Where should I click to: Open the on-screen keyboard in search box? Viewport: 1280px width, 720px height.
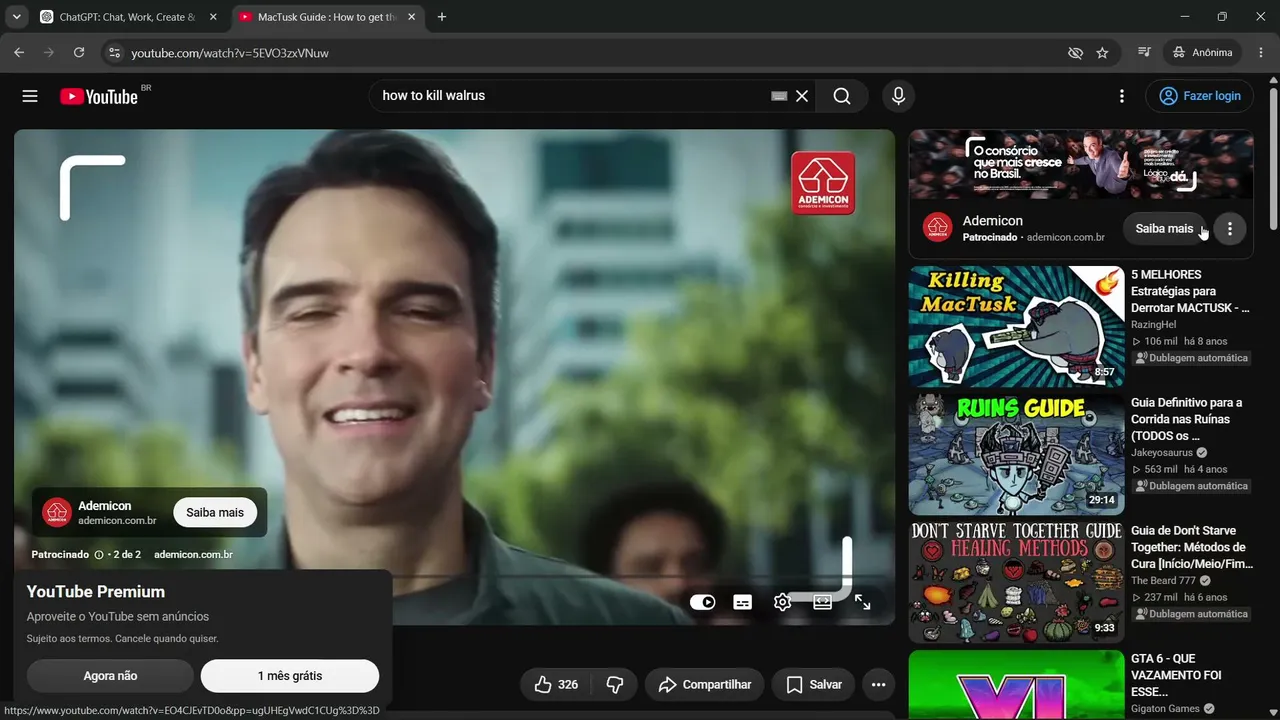[779, 96]
